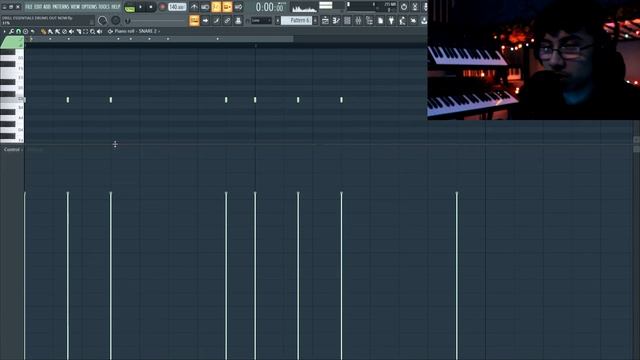Open the Pattern 6 selector
640x360 pixels.
pyautogui.click(x=296, y=20)
